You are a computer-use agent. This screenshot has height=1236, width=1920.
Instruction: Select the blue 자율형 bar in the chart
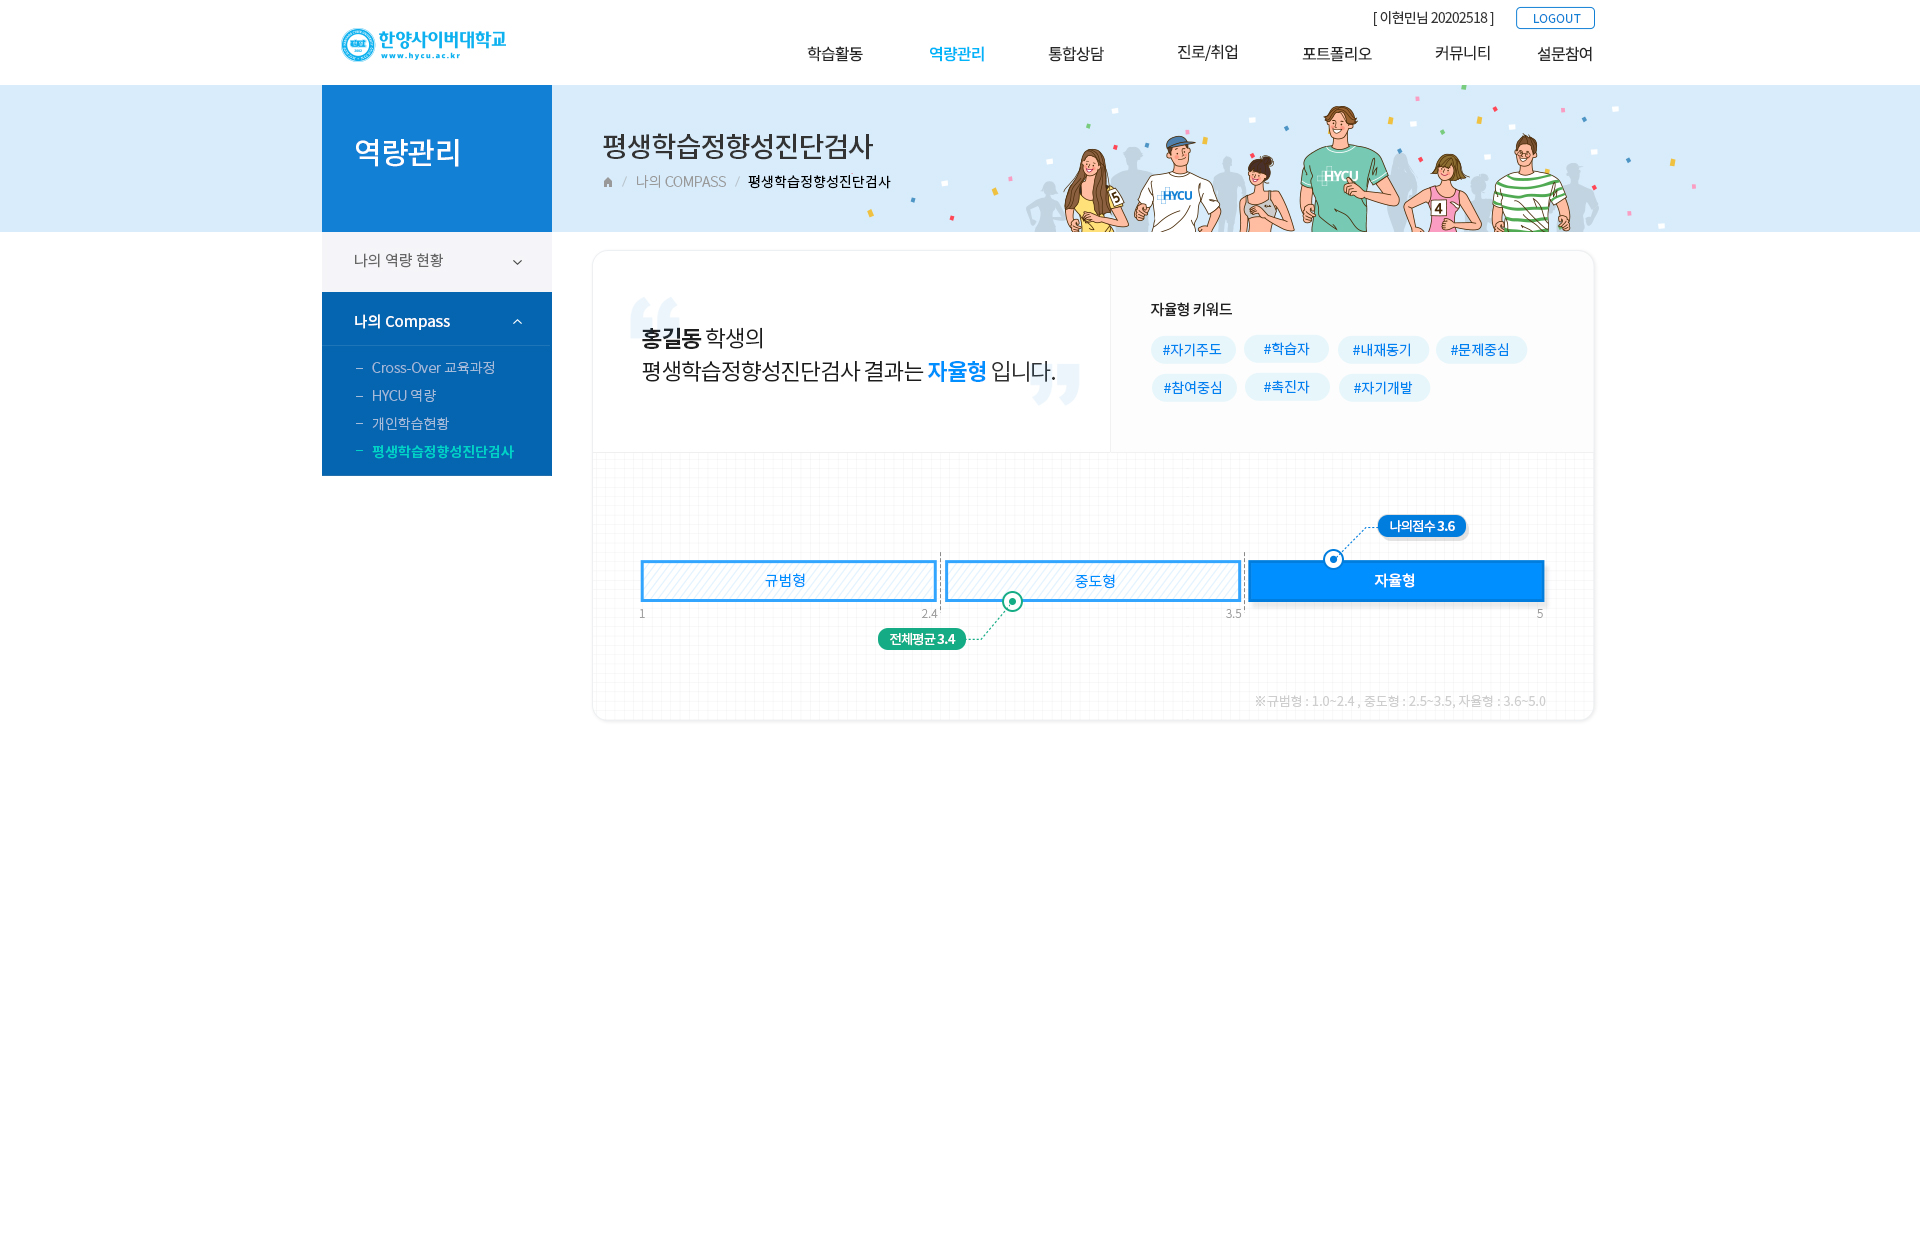point(1394,580)
